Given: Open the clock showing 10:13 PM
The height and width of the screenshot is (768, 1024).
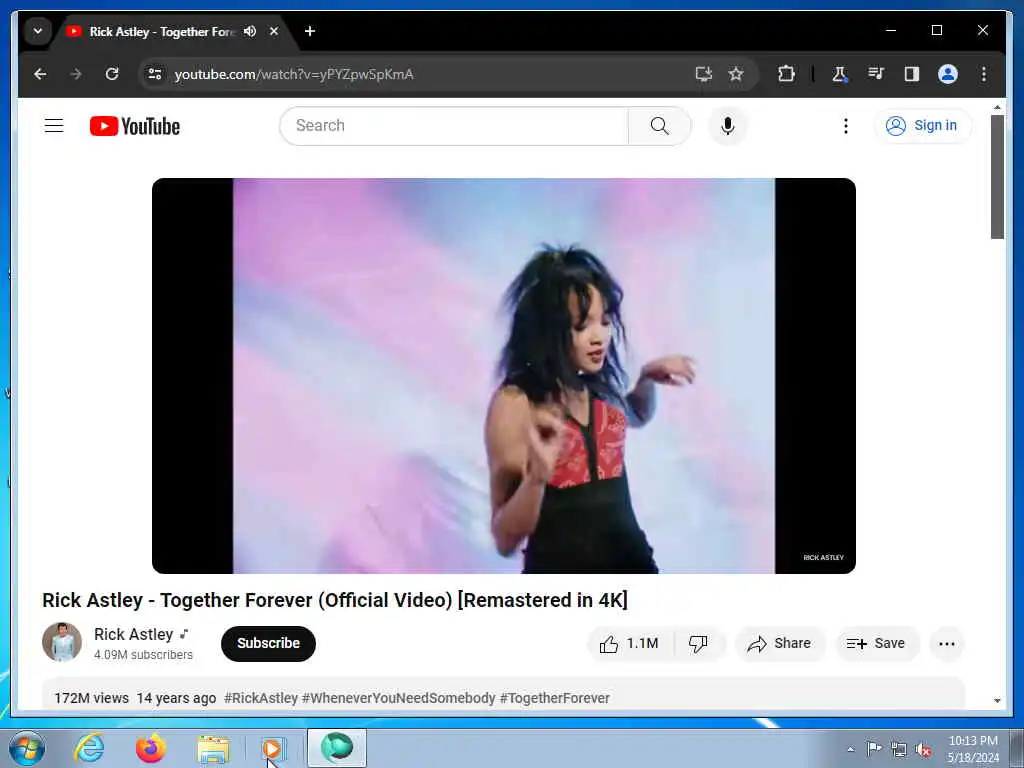Looking at the screenshot, I should pos(973,749).
